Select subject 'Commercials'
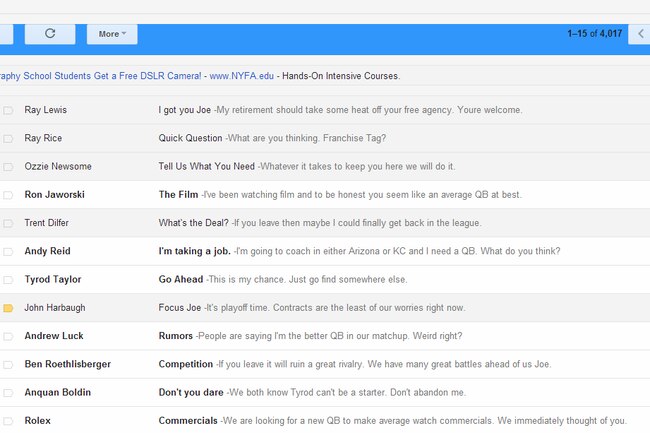 point(188,421)
